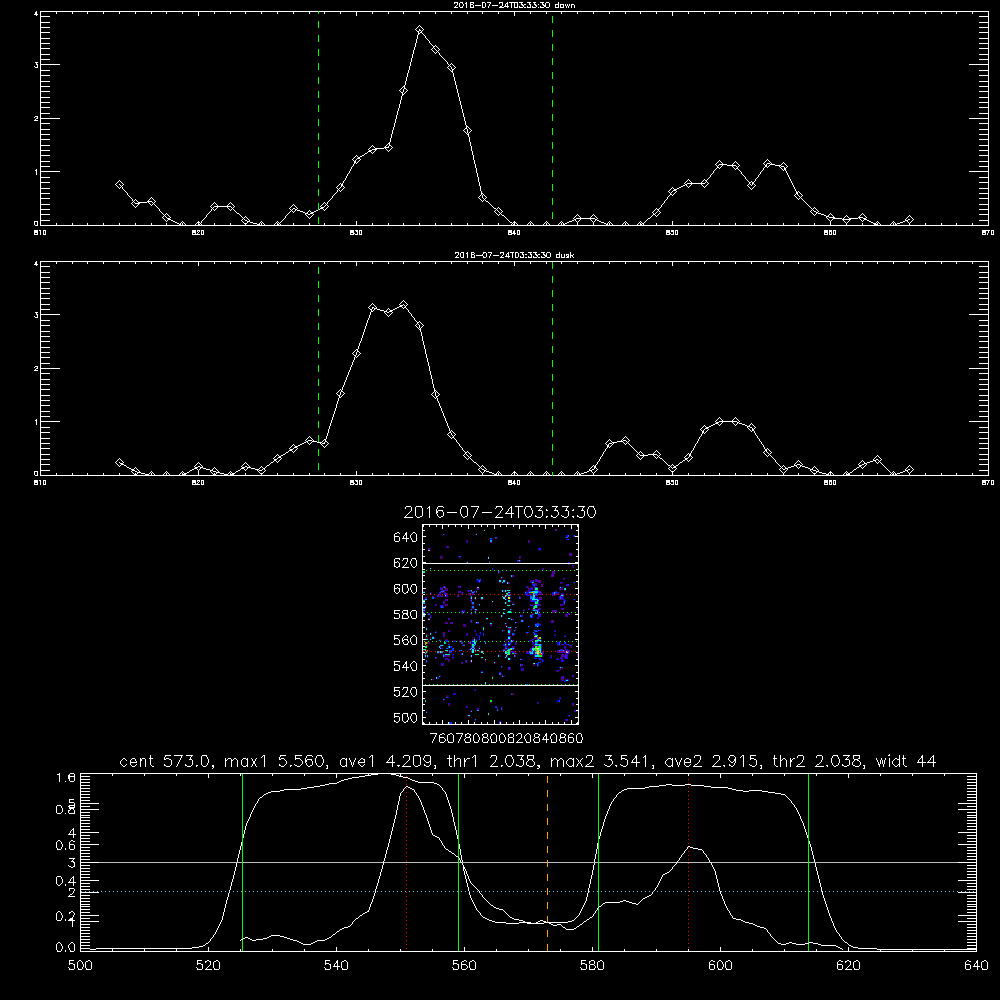Click the green vertical line near 559 in bottom plot
This screenshot has height=1000, width=1000.
[x=459, y=861]
